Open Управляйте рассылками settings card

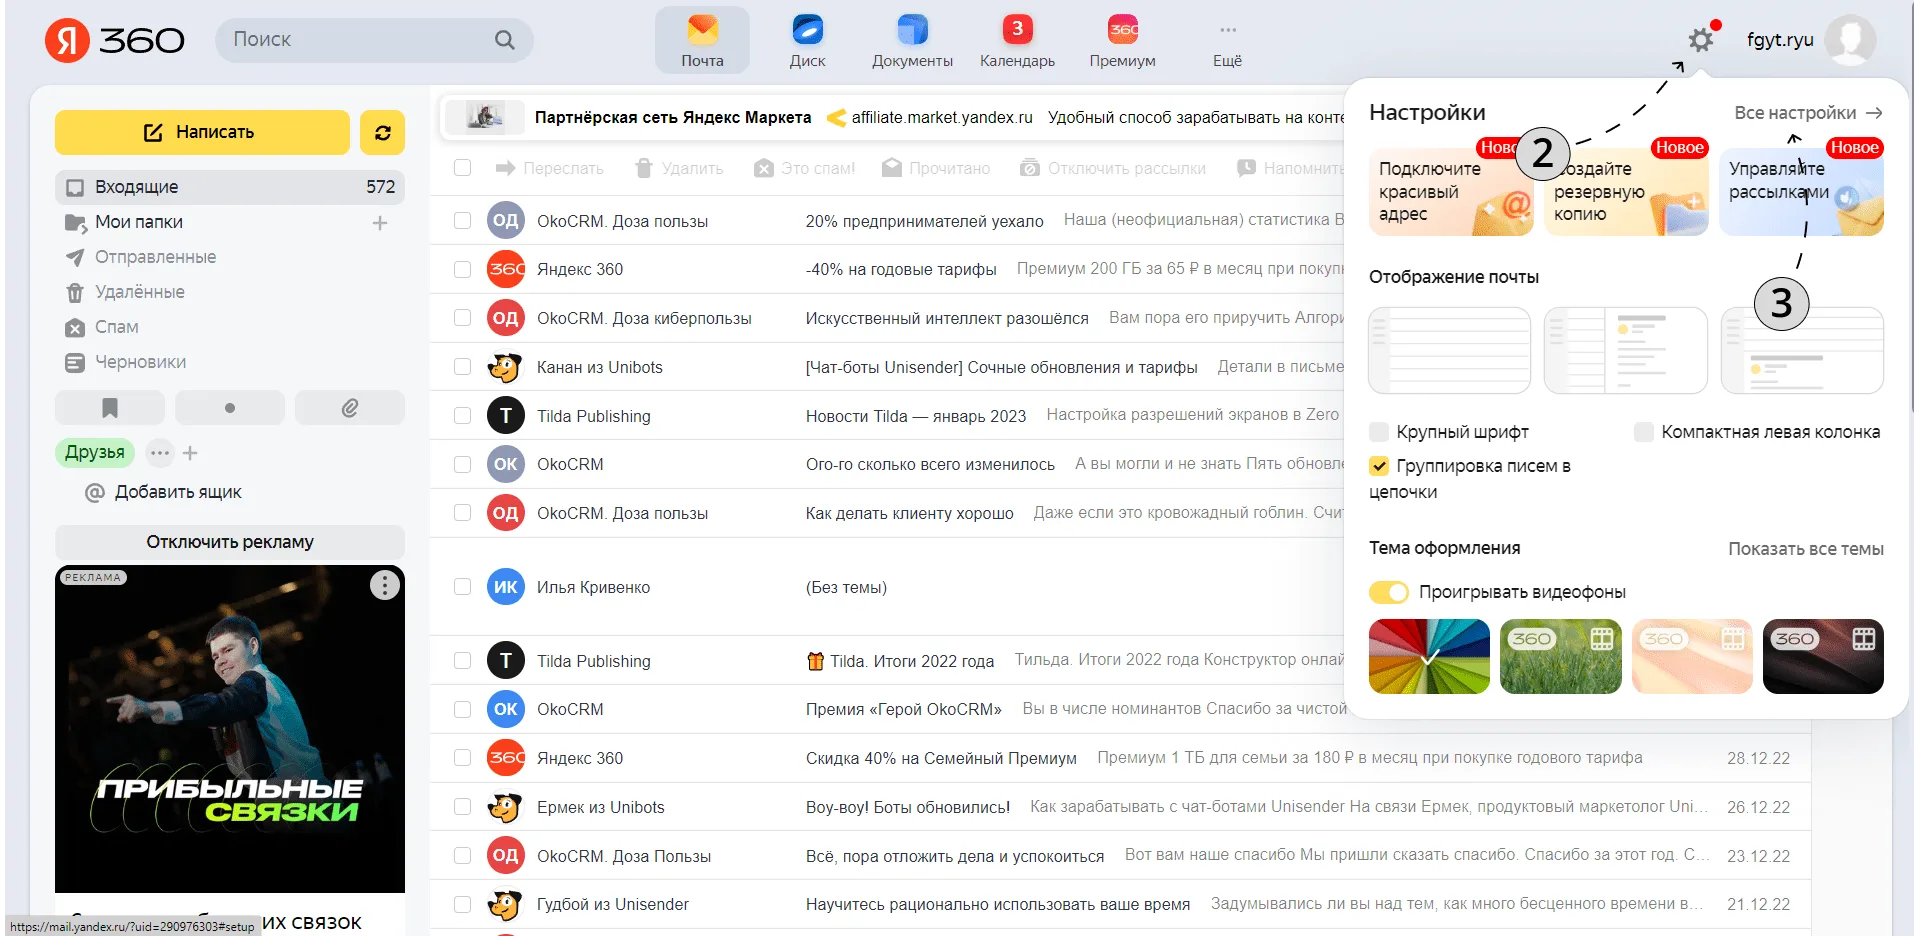tap(1801, 191)
